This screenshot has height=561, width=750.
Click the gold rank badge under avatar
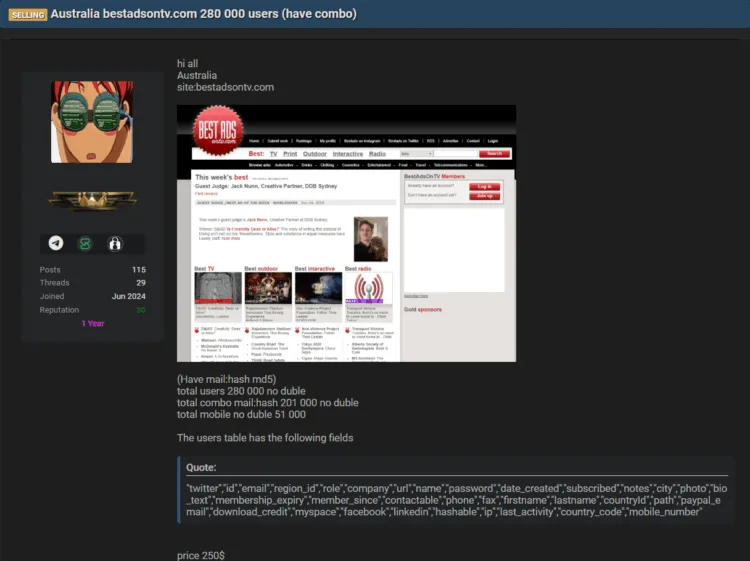click(x=92, y=200)
